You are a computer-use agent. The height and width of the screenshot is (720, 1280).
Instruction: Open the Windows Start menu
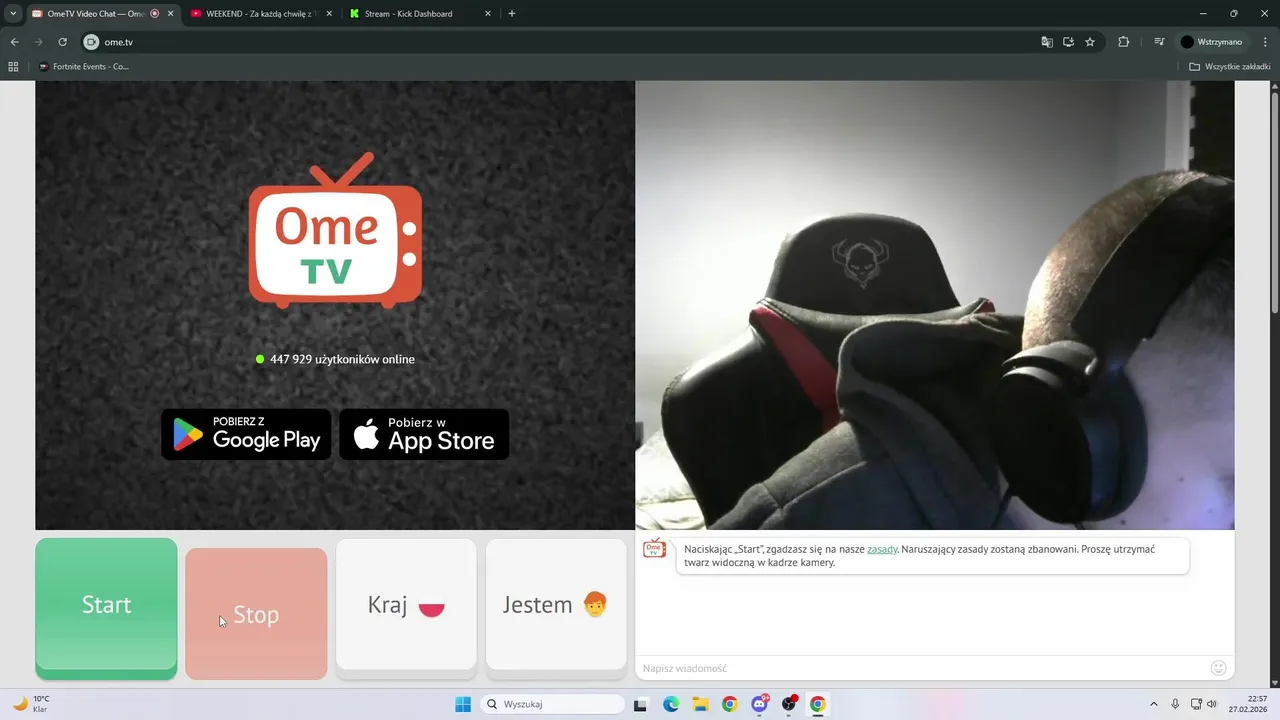[463, 704]
